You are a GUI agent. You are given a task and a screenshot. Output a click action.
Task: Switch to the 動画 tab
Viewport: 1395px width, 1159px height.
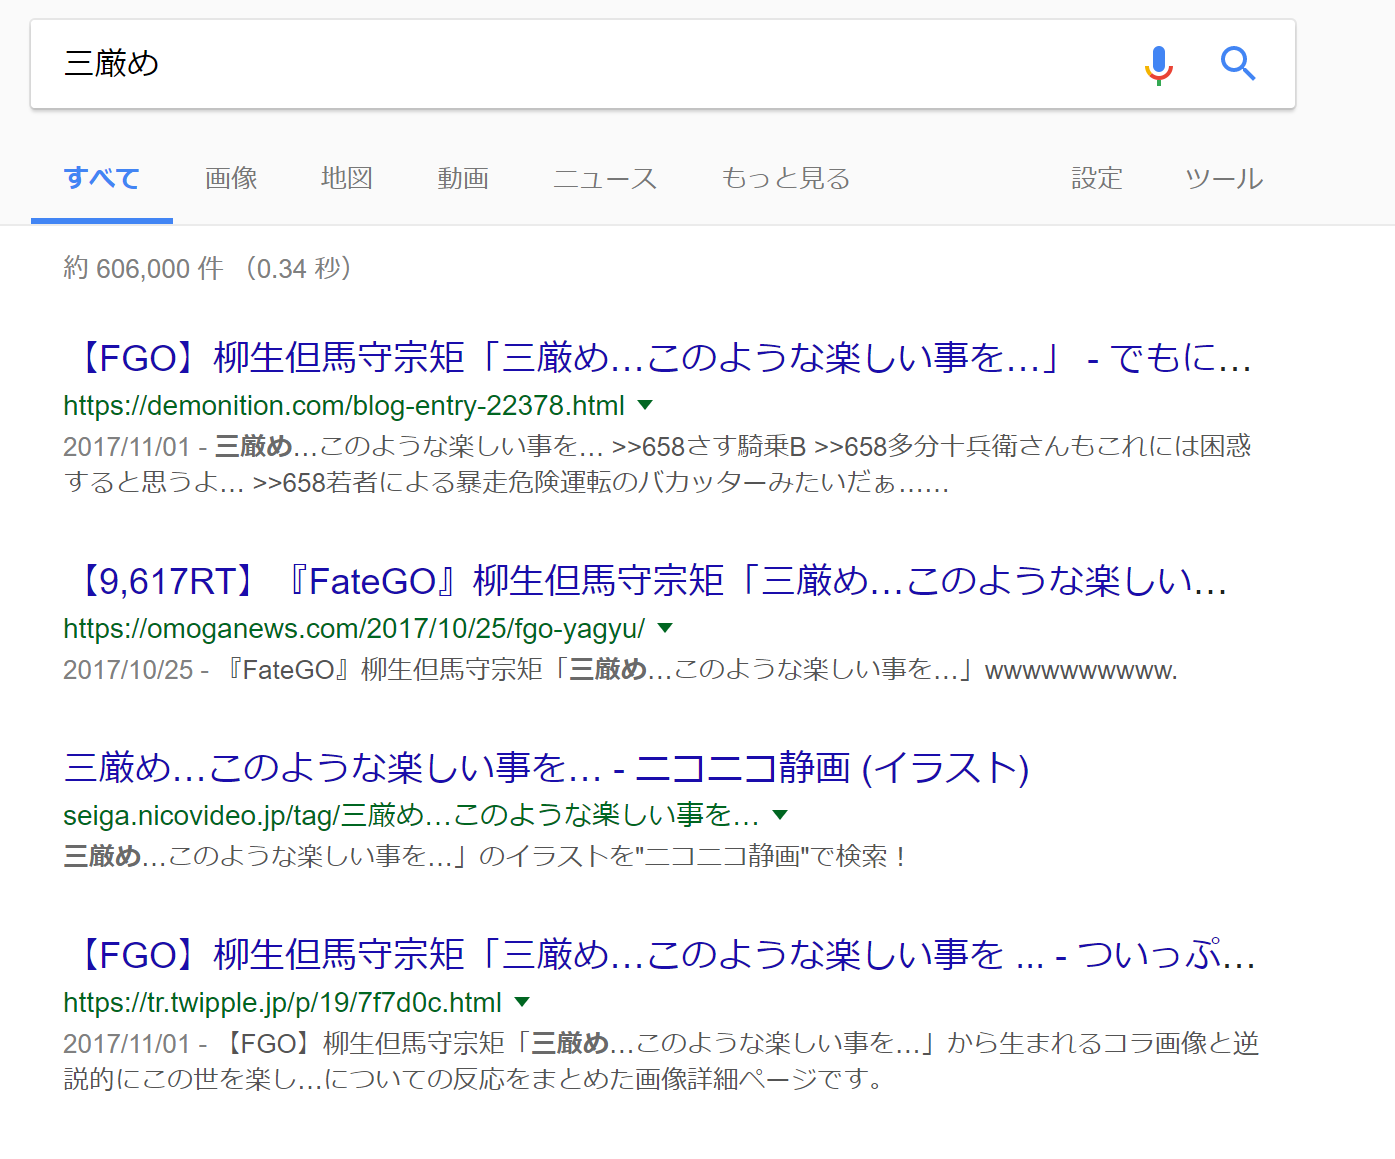click(x=462, y=179)
